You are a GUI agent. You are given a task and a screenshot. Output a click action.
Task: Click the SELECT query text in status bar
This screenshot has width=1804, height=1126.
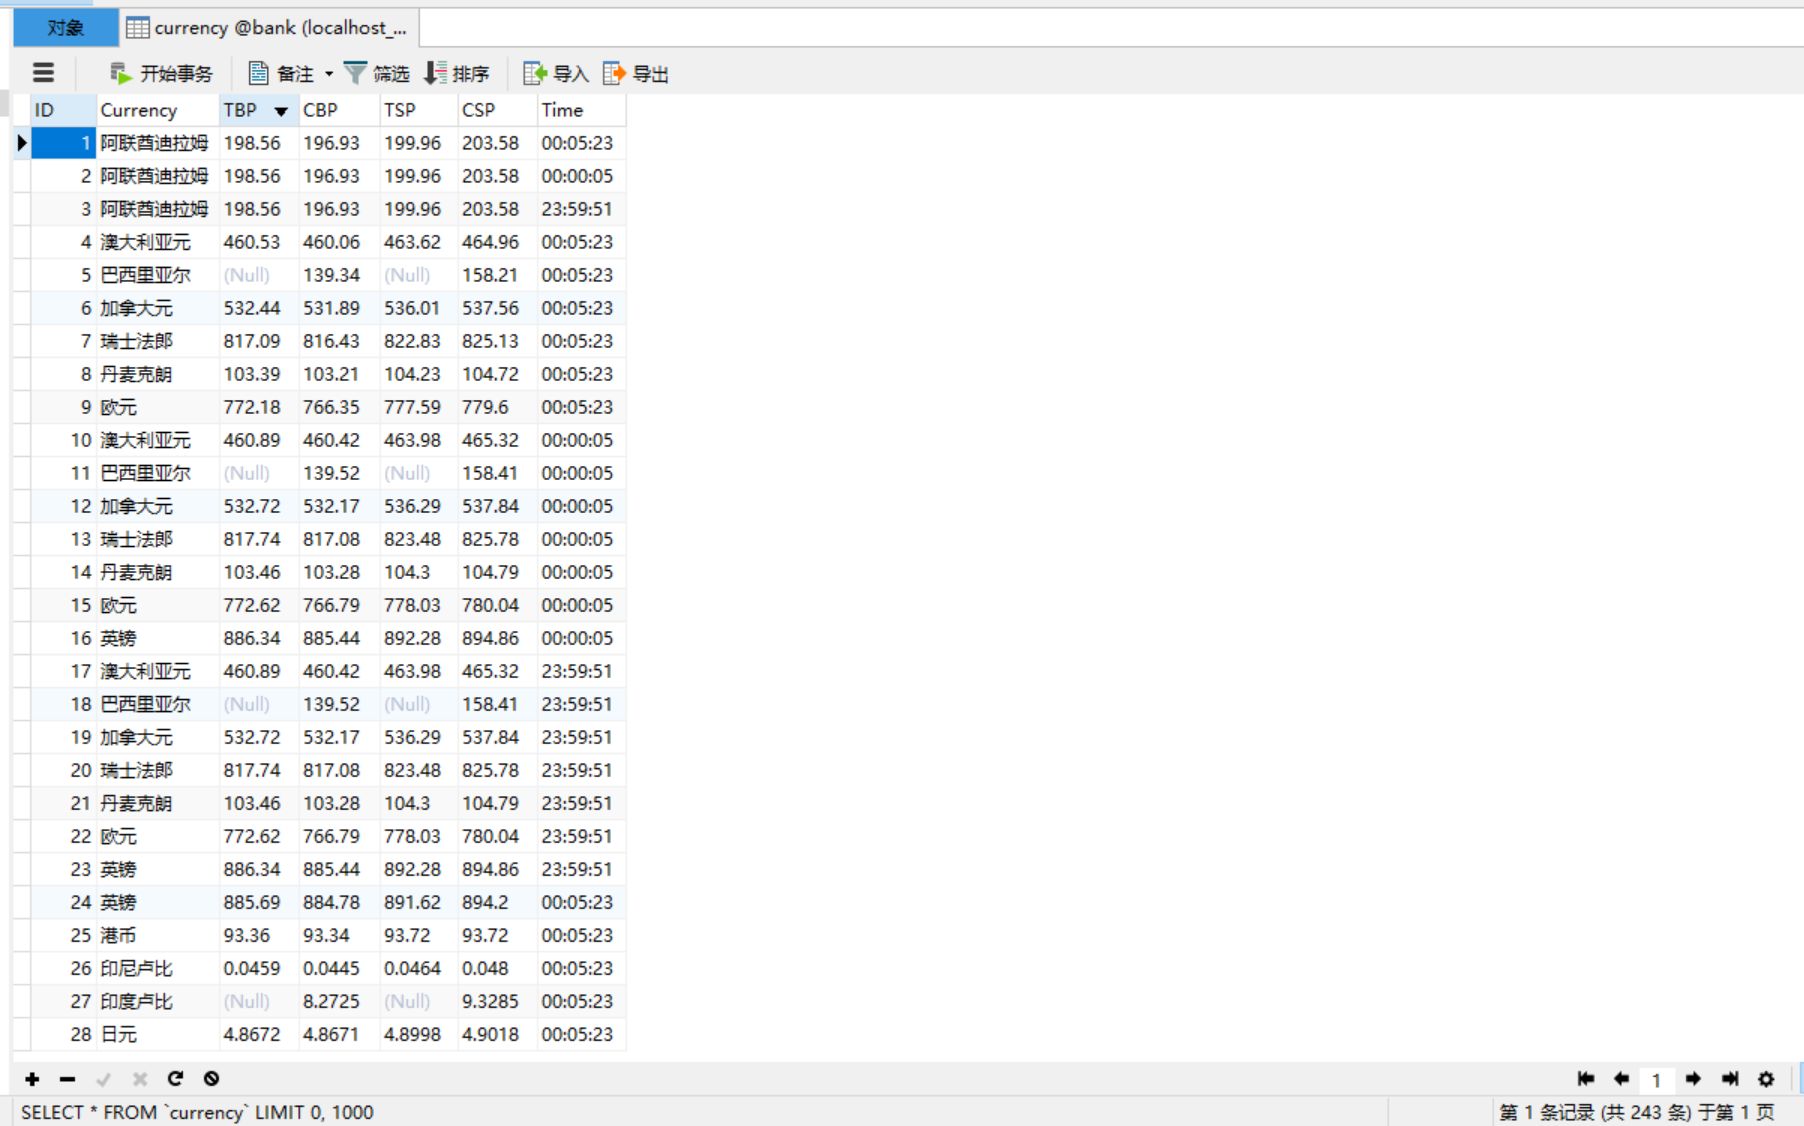(x=197, y=1112)
